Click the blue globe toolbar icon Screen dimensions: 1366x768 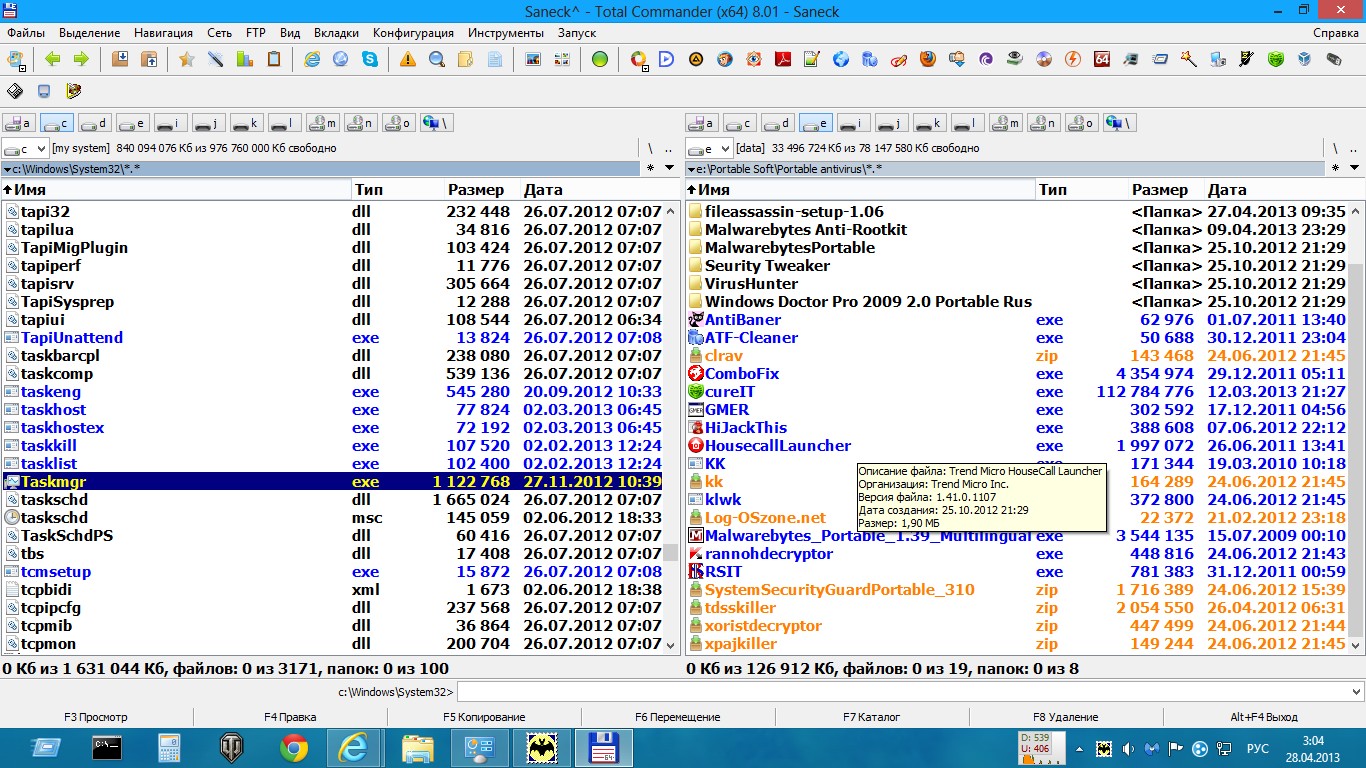pos(840,59)
